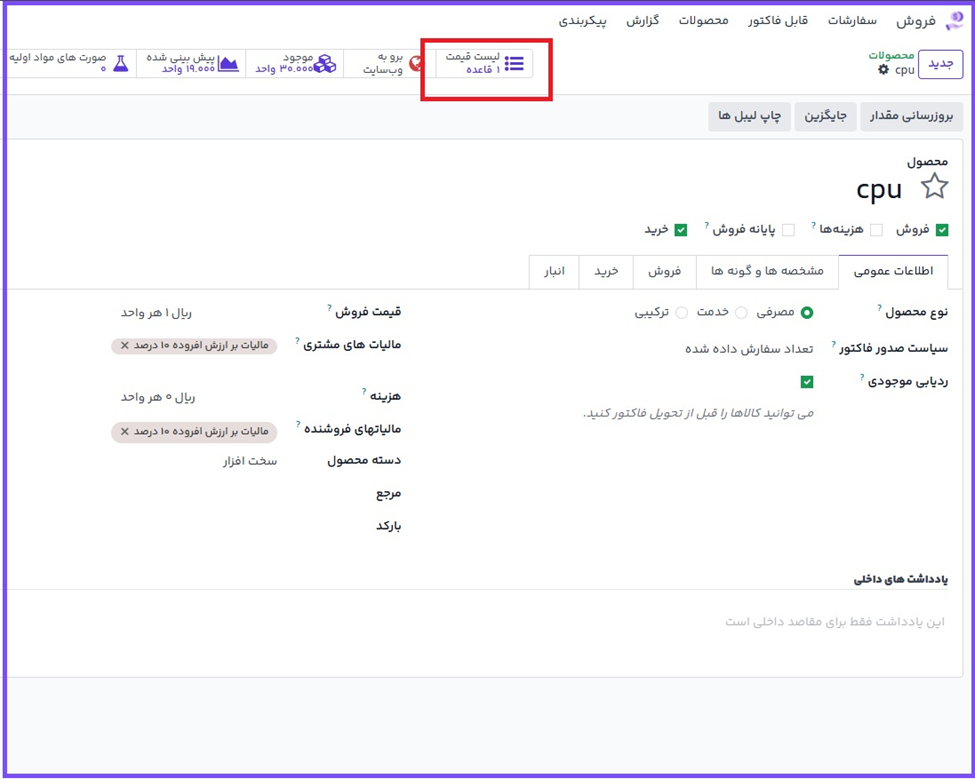Click the Go to Website (برو به وب‌سایت) globe icon
The width and height of the screenshot is (975, 779).
[416, 64]
